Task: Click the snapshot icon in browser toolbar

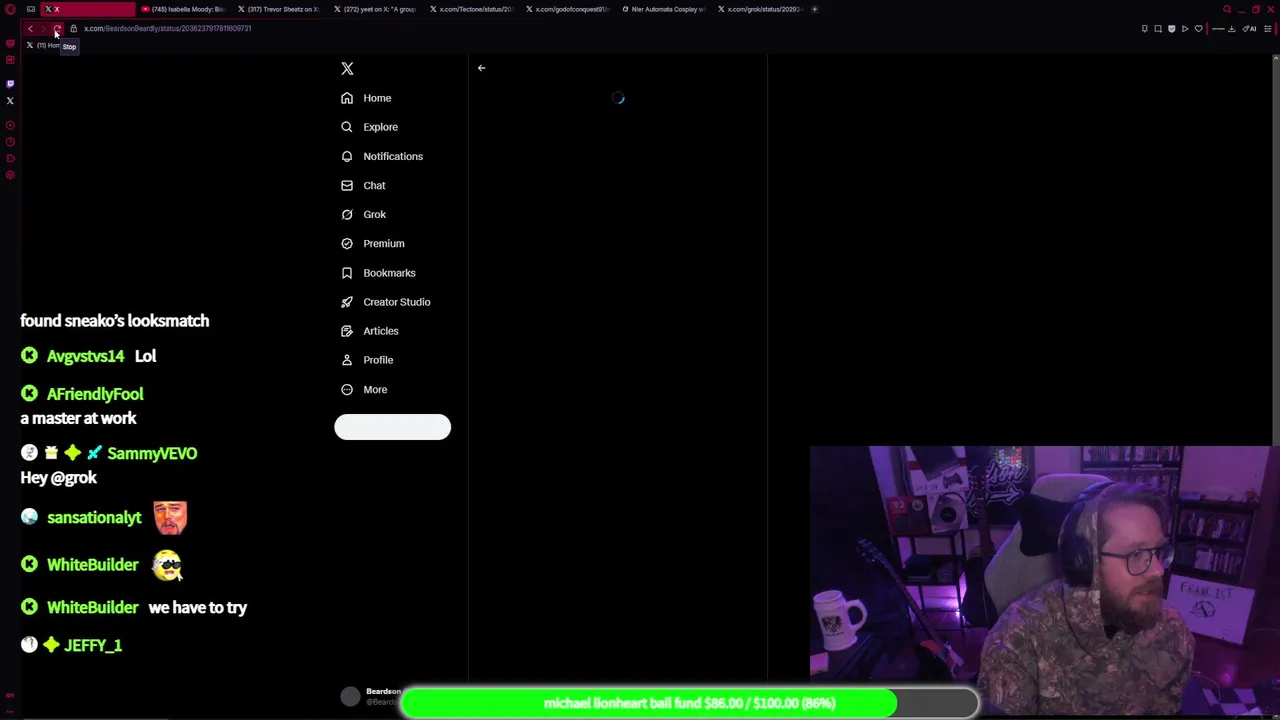Action: tap(1158, 28)
